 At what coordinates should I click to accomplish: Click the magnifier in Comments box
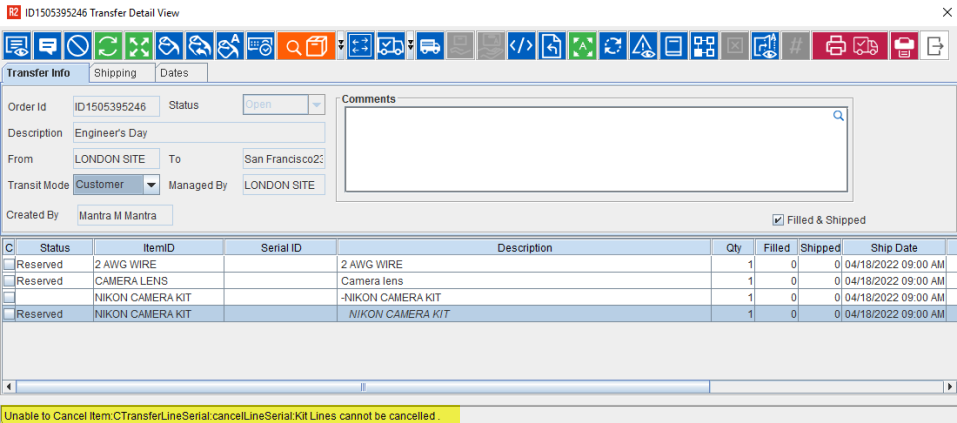[839, 116]
